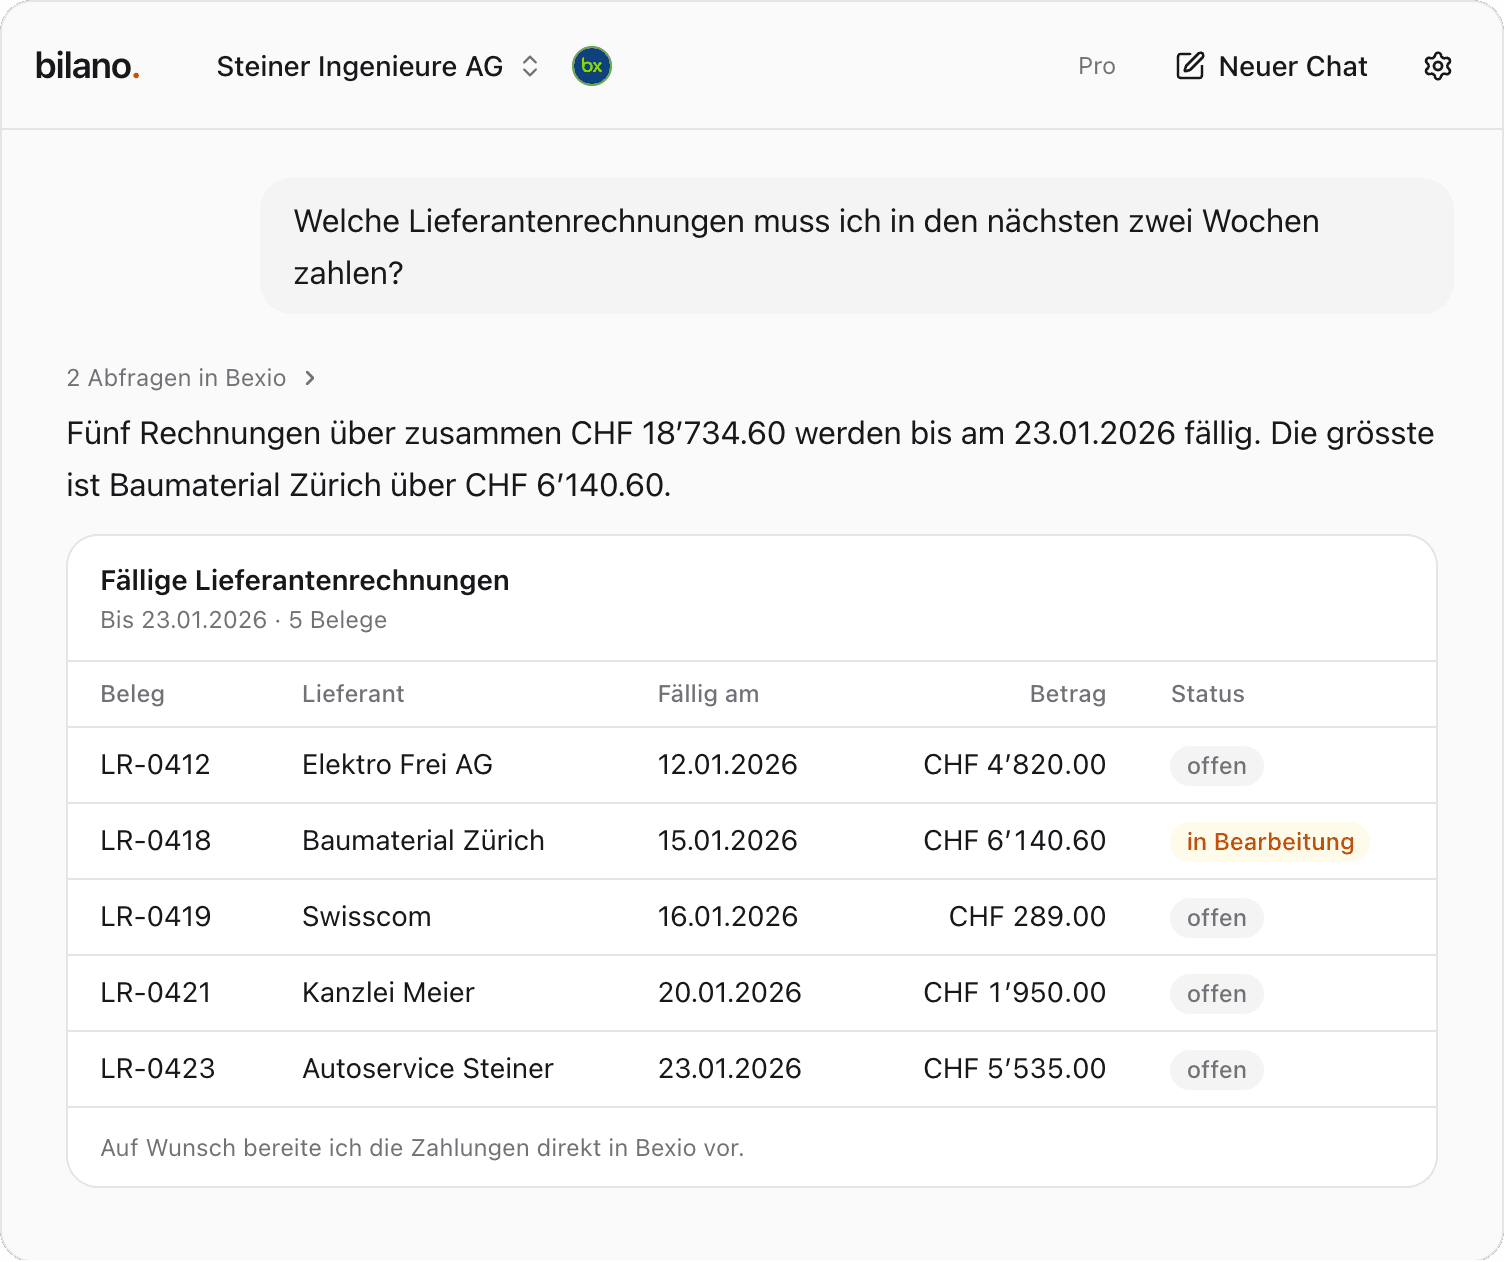Viewport: 1504px width, 1262px height.
Task: Click due date 23.01.2026 in Autoservice row
Action: (x=729, y=1069)
